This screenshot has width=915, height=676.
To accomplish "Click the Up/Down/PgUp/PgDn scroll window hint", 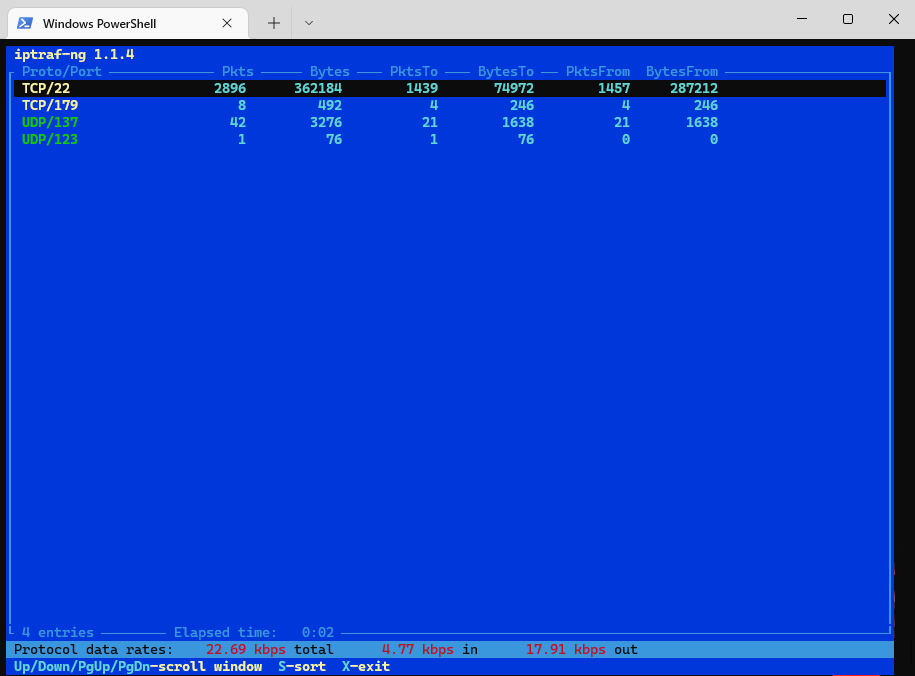I will tap(138, 666).
